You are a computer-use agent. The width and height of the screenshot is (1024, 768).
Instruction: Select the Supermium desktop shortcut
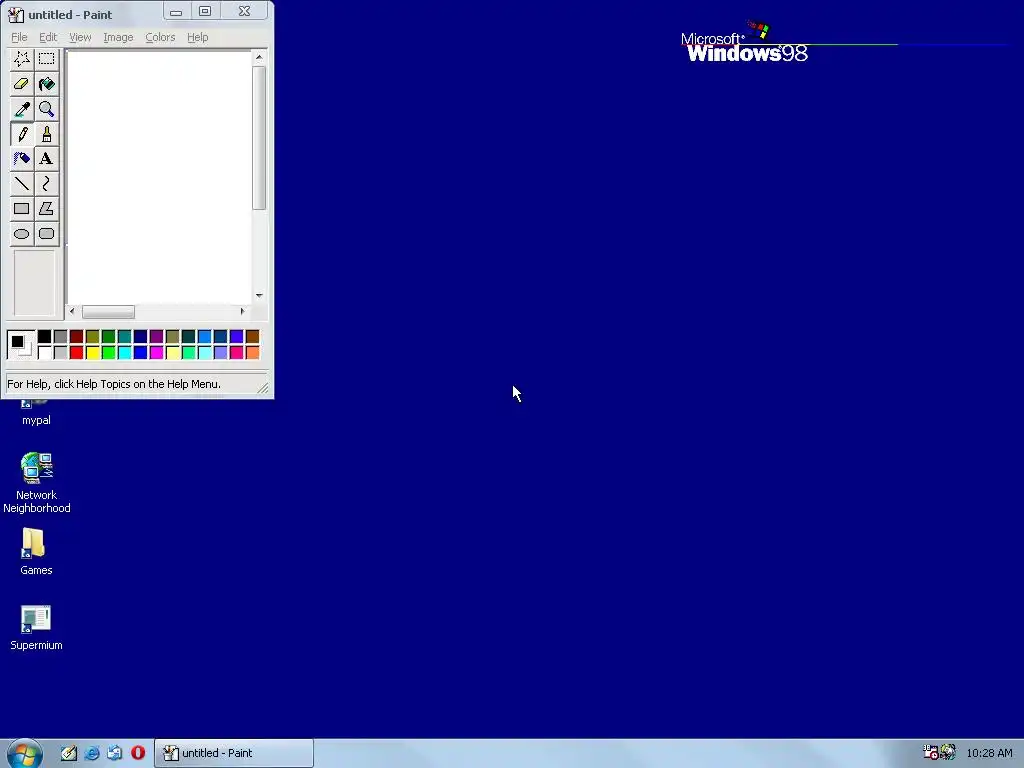coord(36,628)
